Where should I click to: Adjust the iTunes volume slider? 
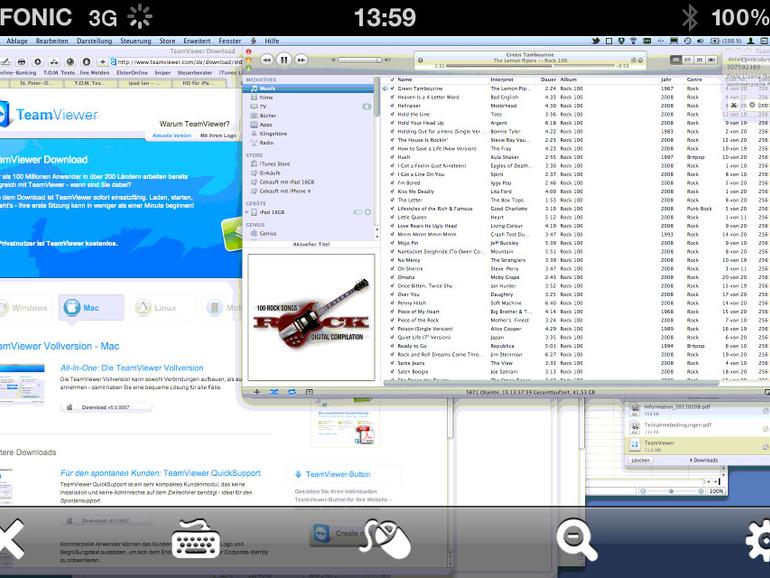click(360, 60)
